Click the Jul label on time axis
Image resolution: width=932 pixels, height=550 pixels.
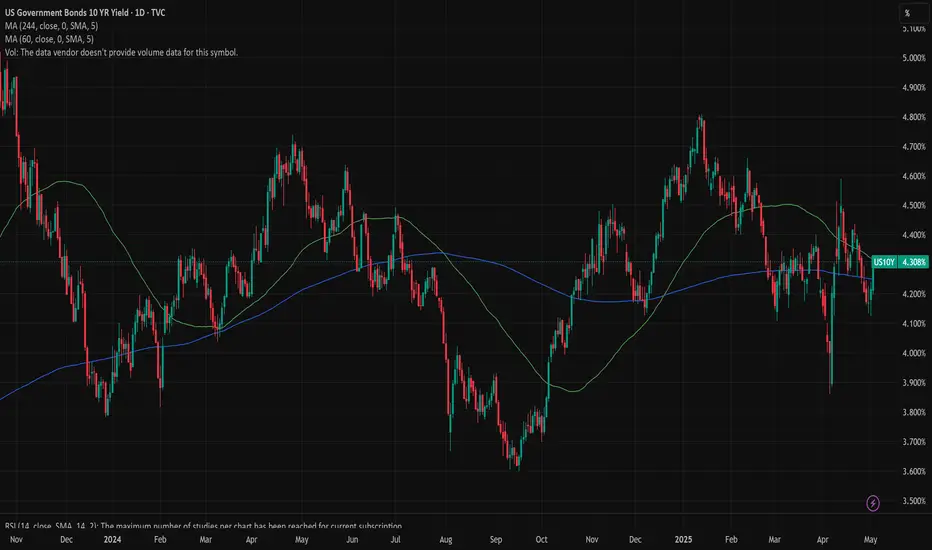pos(395,540)
